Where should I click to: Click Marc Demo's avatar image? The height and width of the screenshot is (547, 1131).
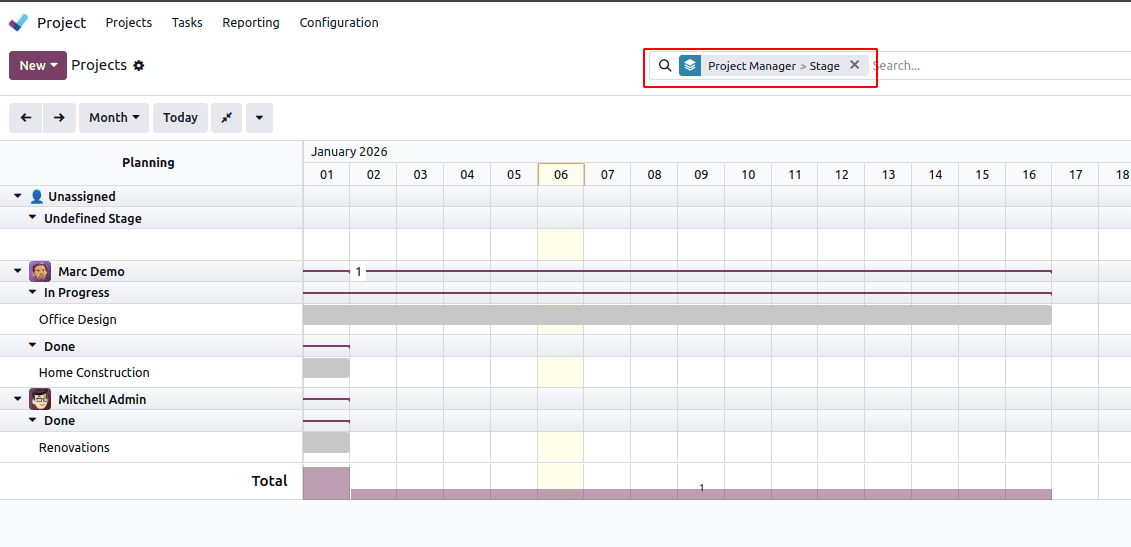point(40,271)
